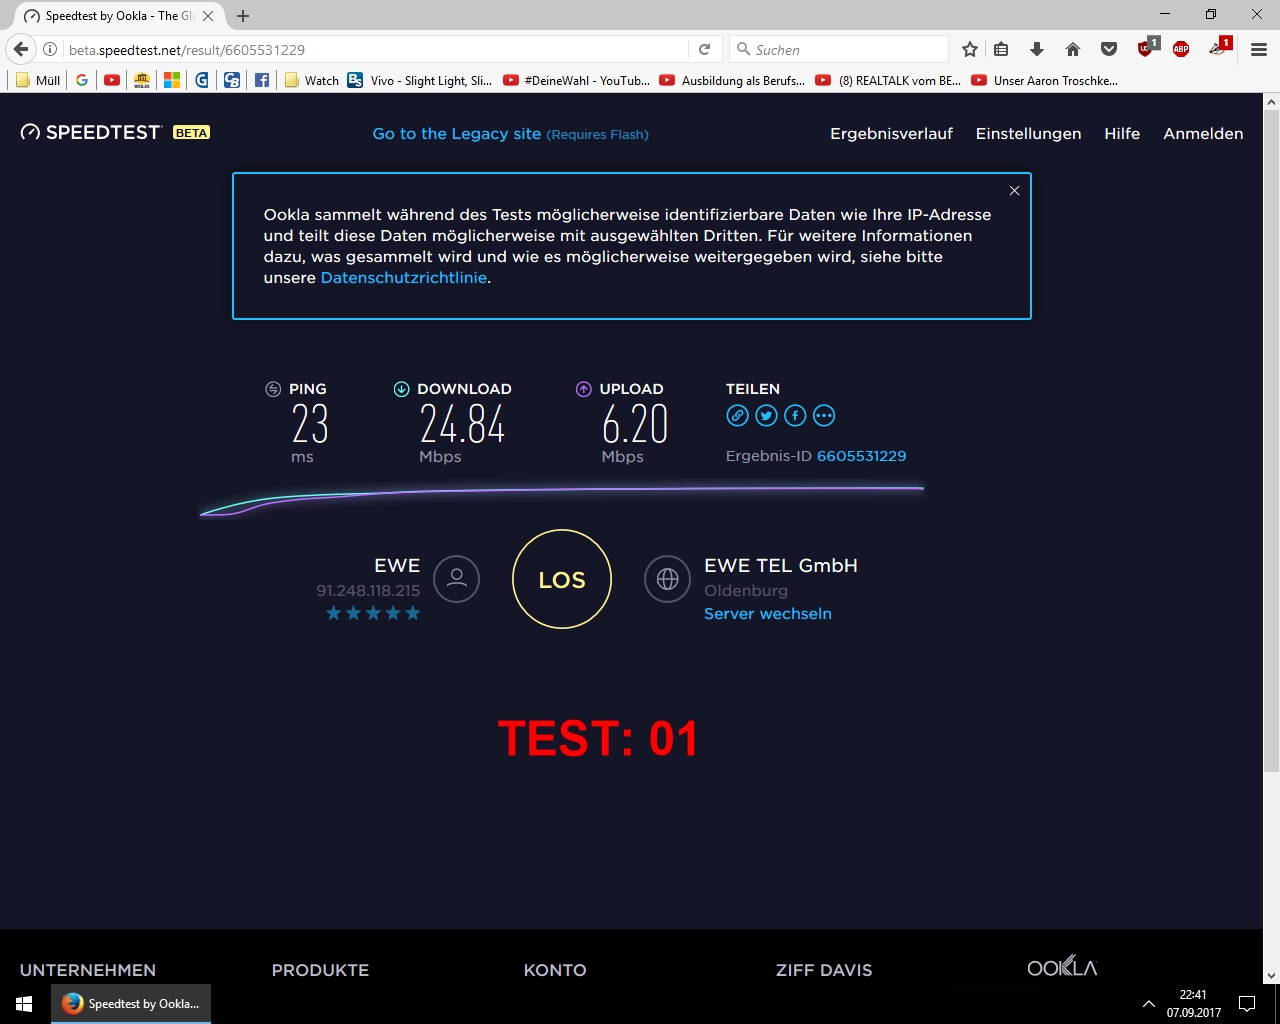Click Anmelden to sign in
The height and width of the screenshot is (1024, 1280).
tap(1203, 133)
